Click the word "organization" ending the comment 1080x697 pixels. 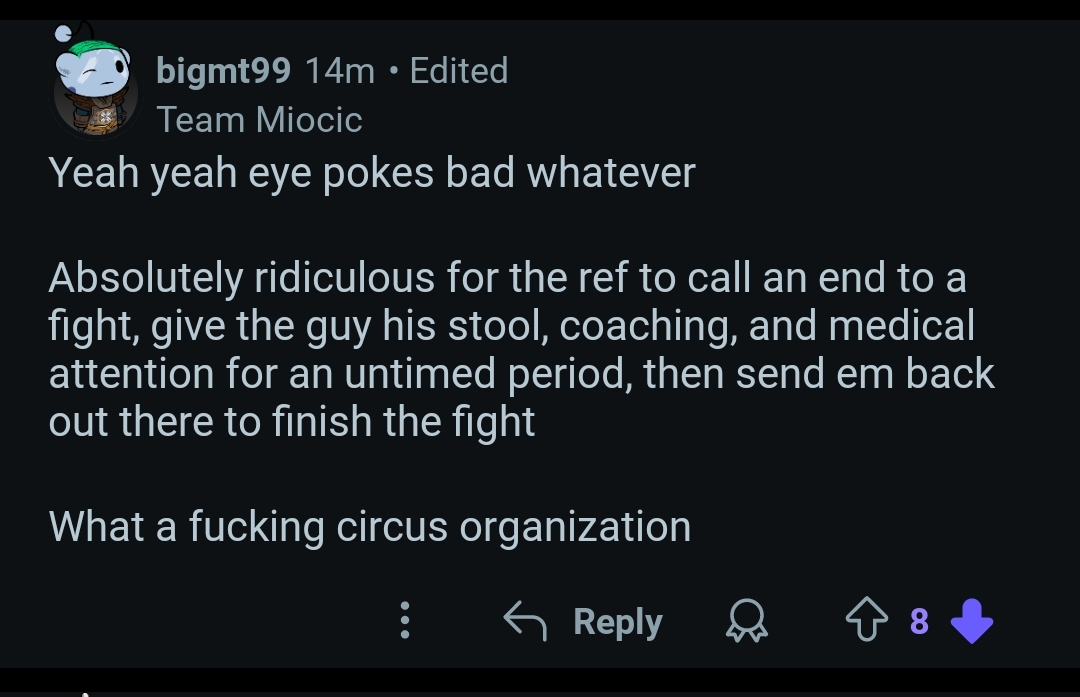pos(575,527)
